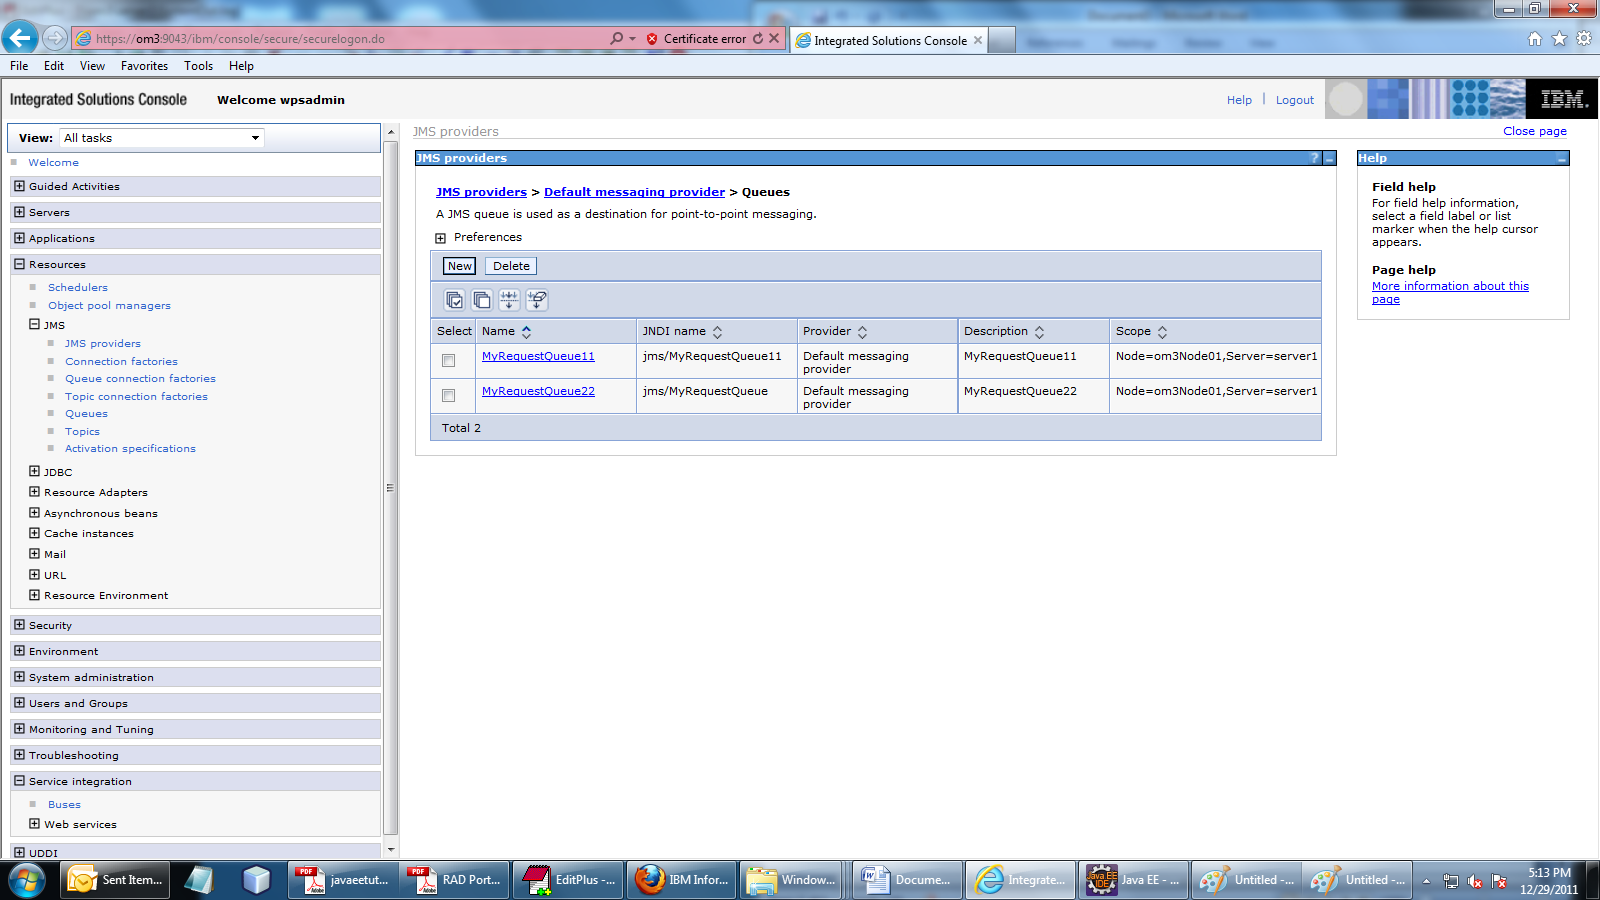Open Favorites star icon

click(x=1559, y=39)
